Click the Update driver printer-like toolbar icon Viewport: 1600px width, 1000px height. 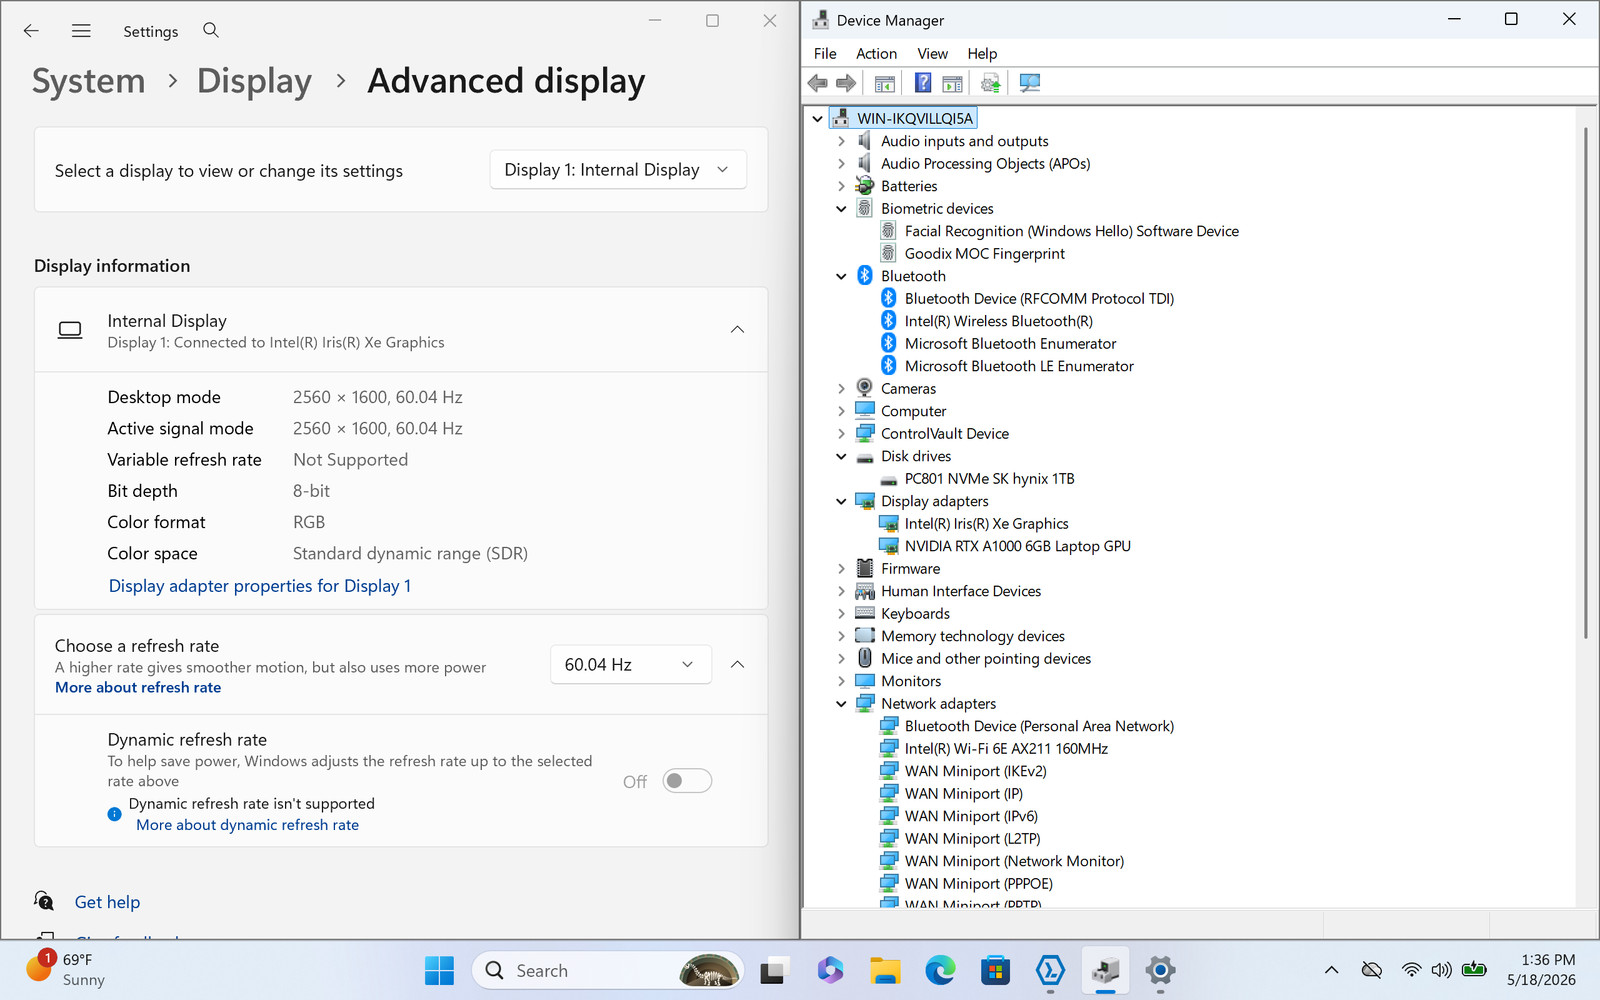(x=990, y=83)
